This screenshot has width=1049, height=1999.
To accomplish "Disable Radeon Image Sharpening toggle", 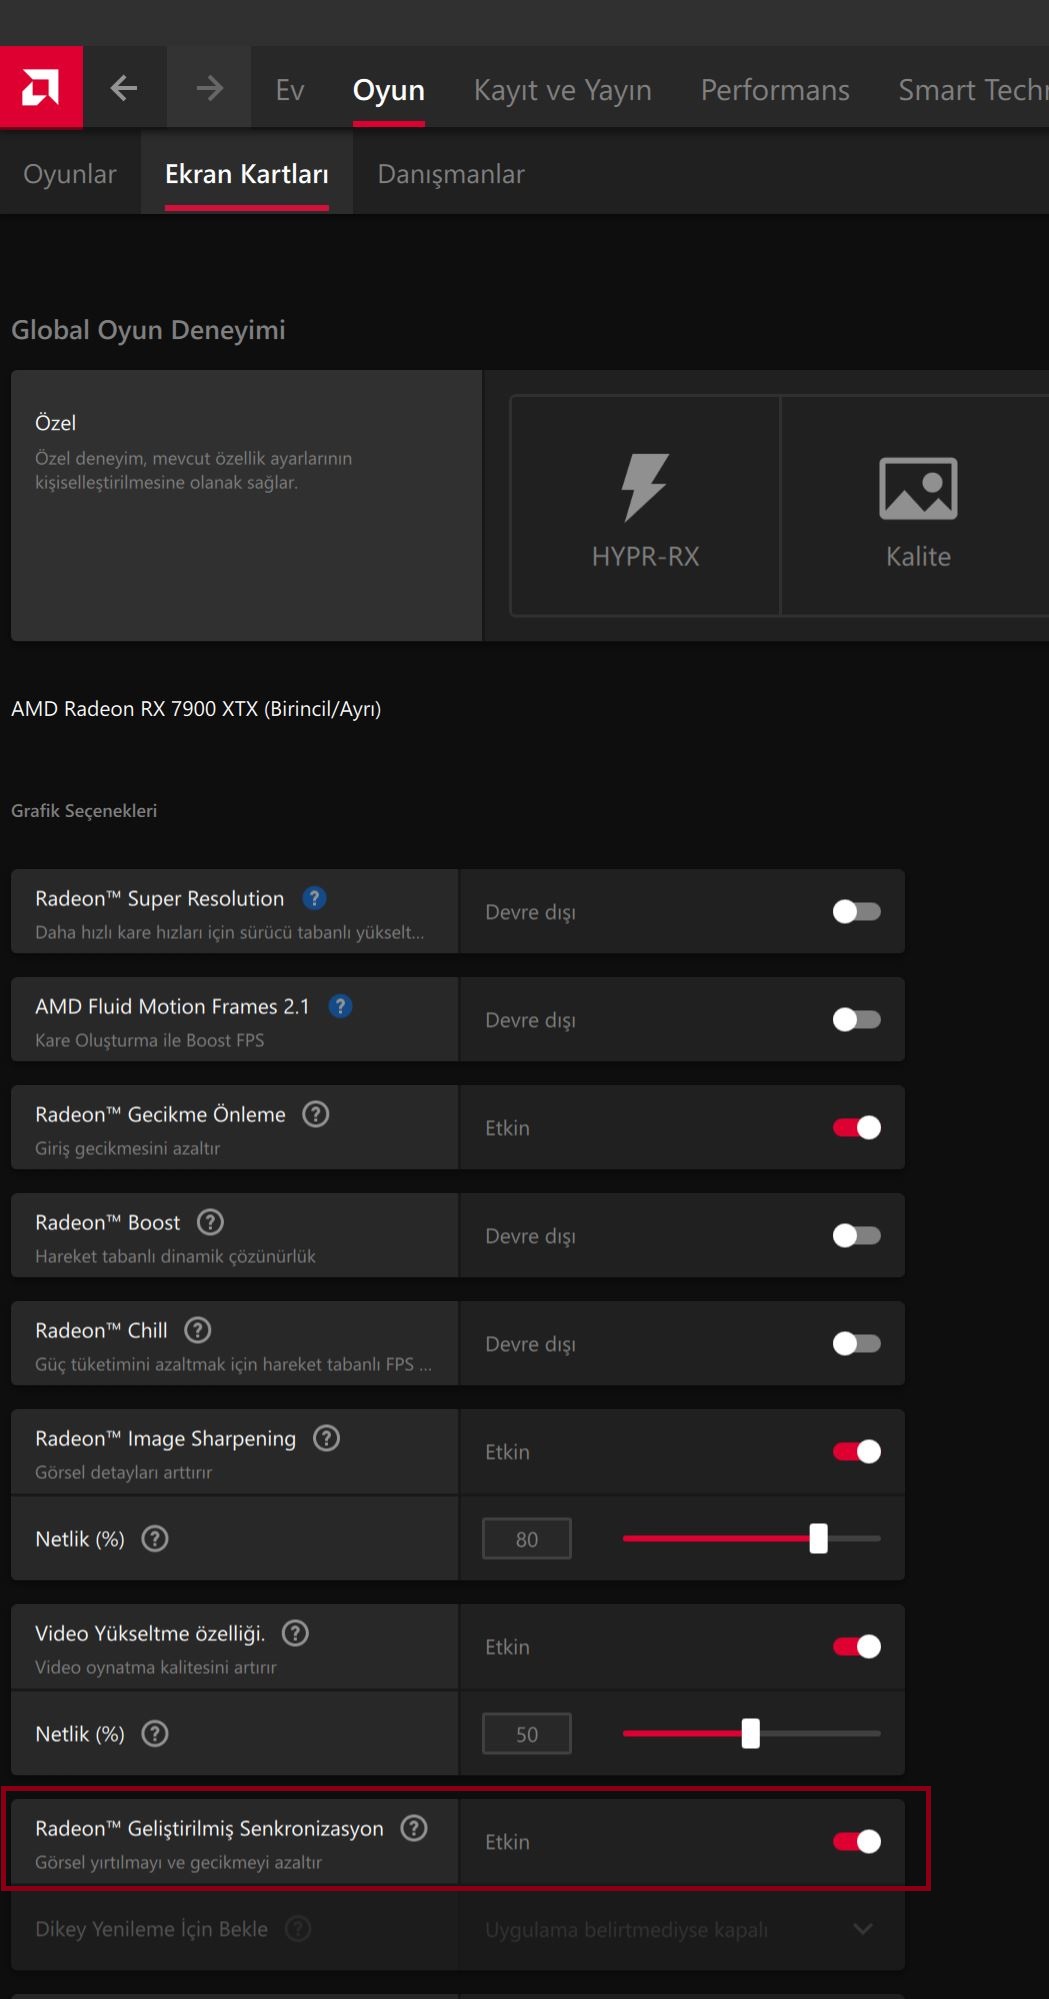I will 857,1451.
